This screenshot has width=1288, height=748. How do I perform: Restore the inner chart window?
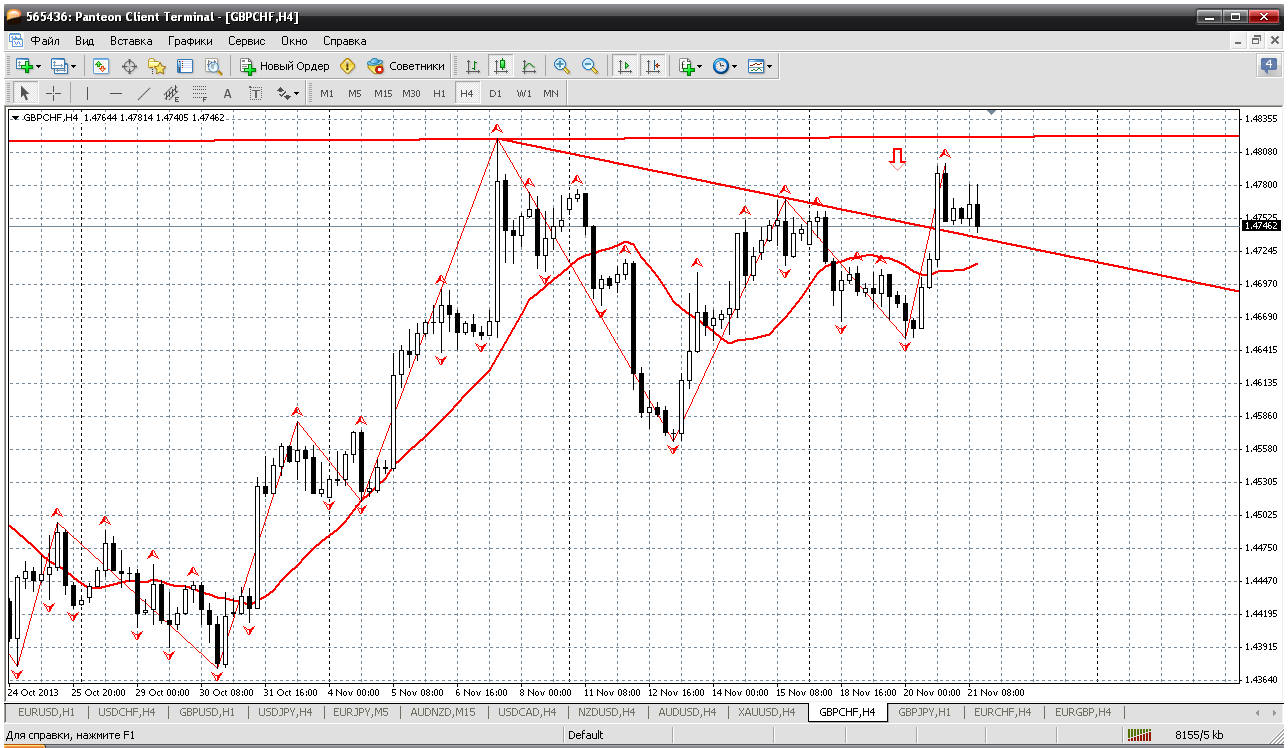1256,41
